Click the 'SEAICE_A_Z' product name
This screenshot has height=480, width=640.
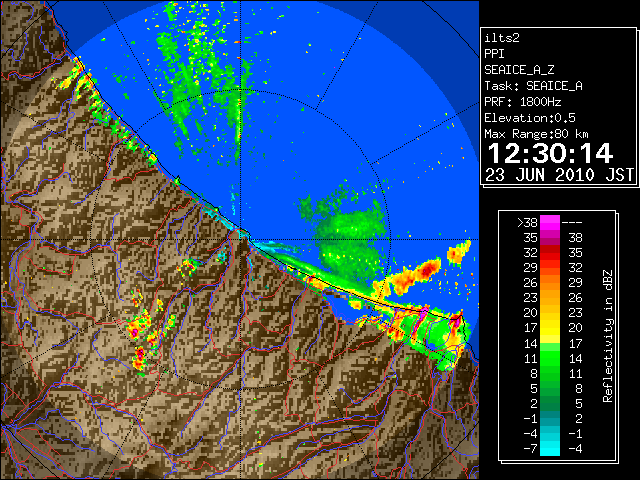[x=519, y=70]
